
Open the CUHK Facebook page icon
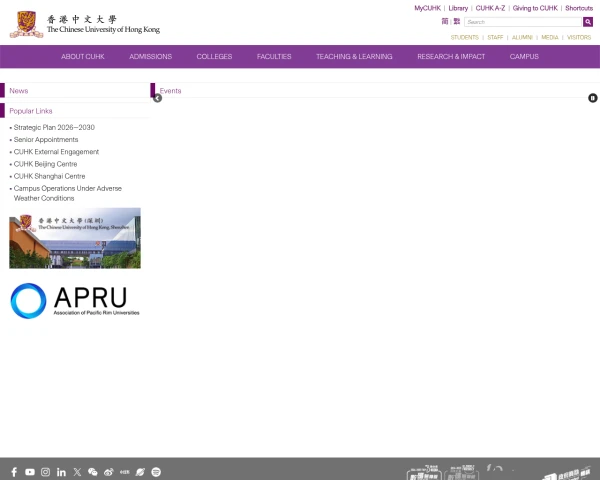[x=14, y=472]
